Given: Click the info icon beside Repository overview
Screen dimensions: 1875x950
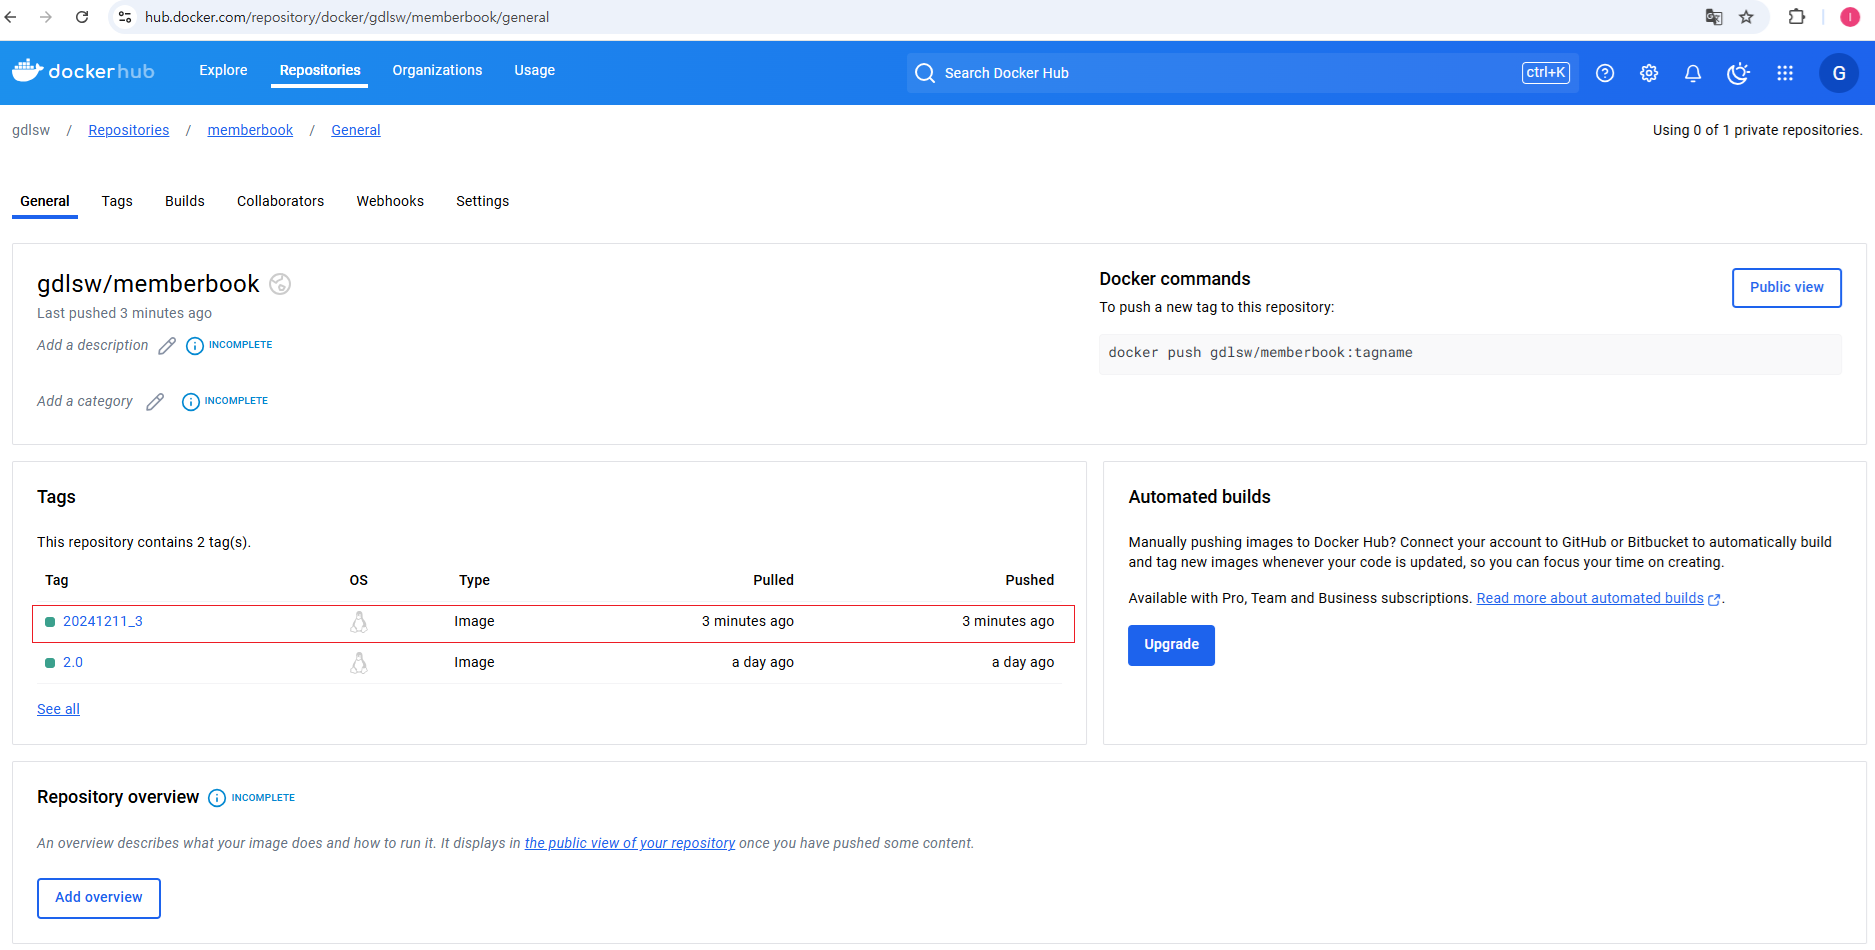Looking at the screenshot, I should [x=217, y=798].
